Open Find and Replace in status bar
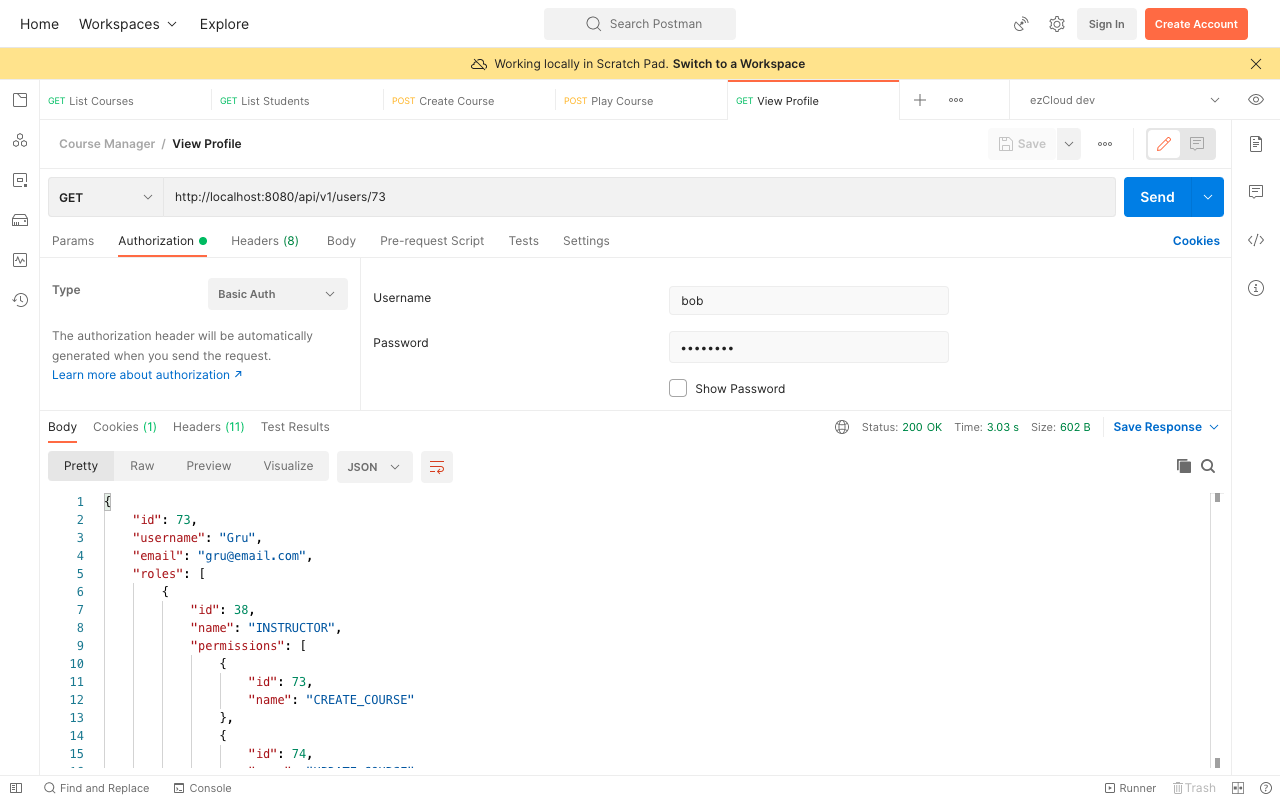Viewport: 1280px width, 800px height. [96, 788]
